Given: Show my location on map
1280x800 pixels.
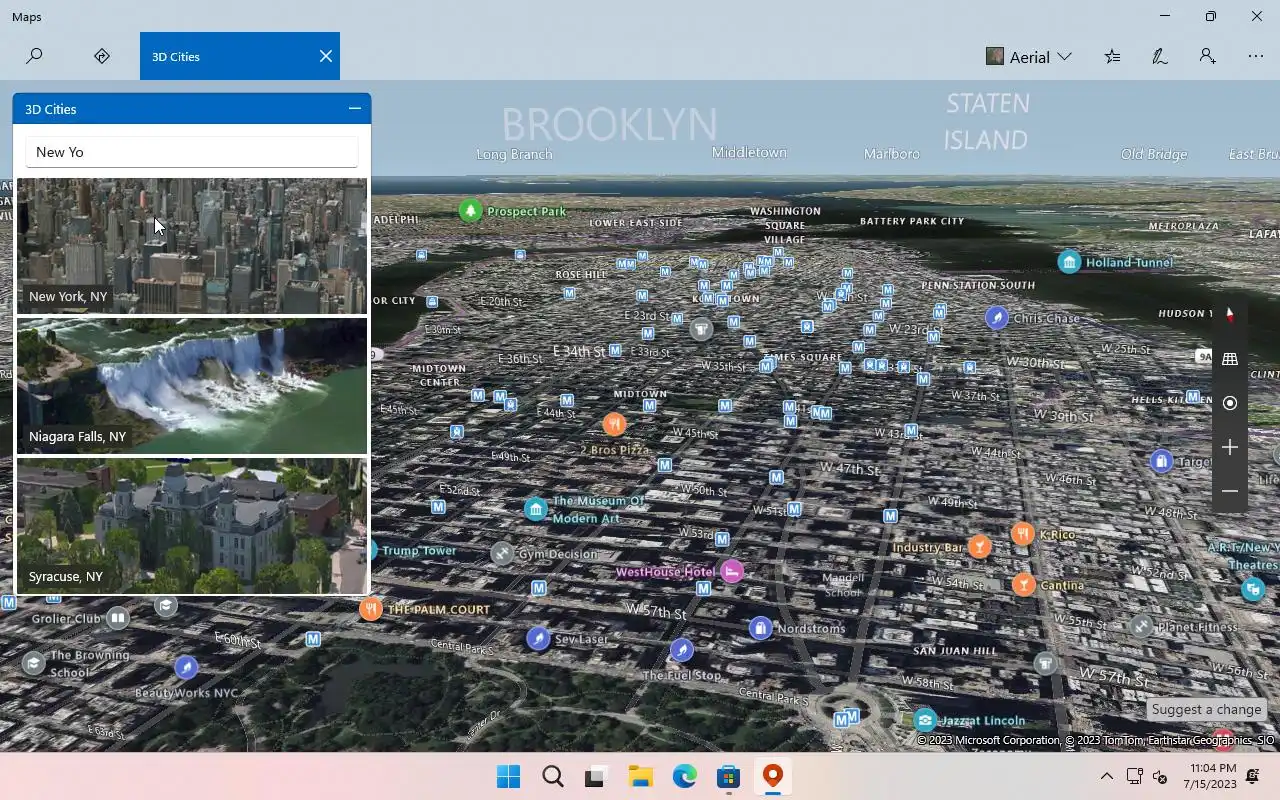Looking at the screenshot, I should tap(1230, 403).
